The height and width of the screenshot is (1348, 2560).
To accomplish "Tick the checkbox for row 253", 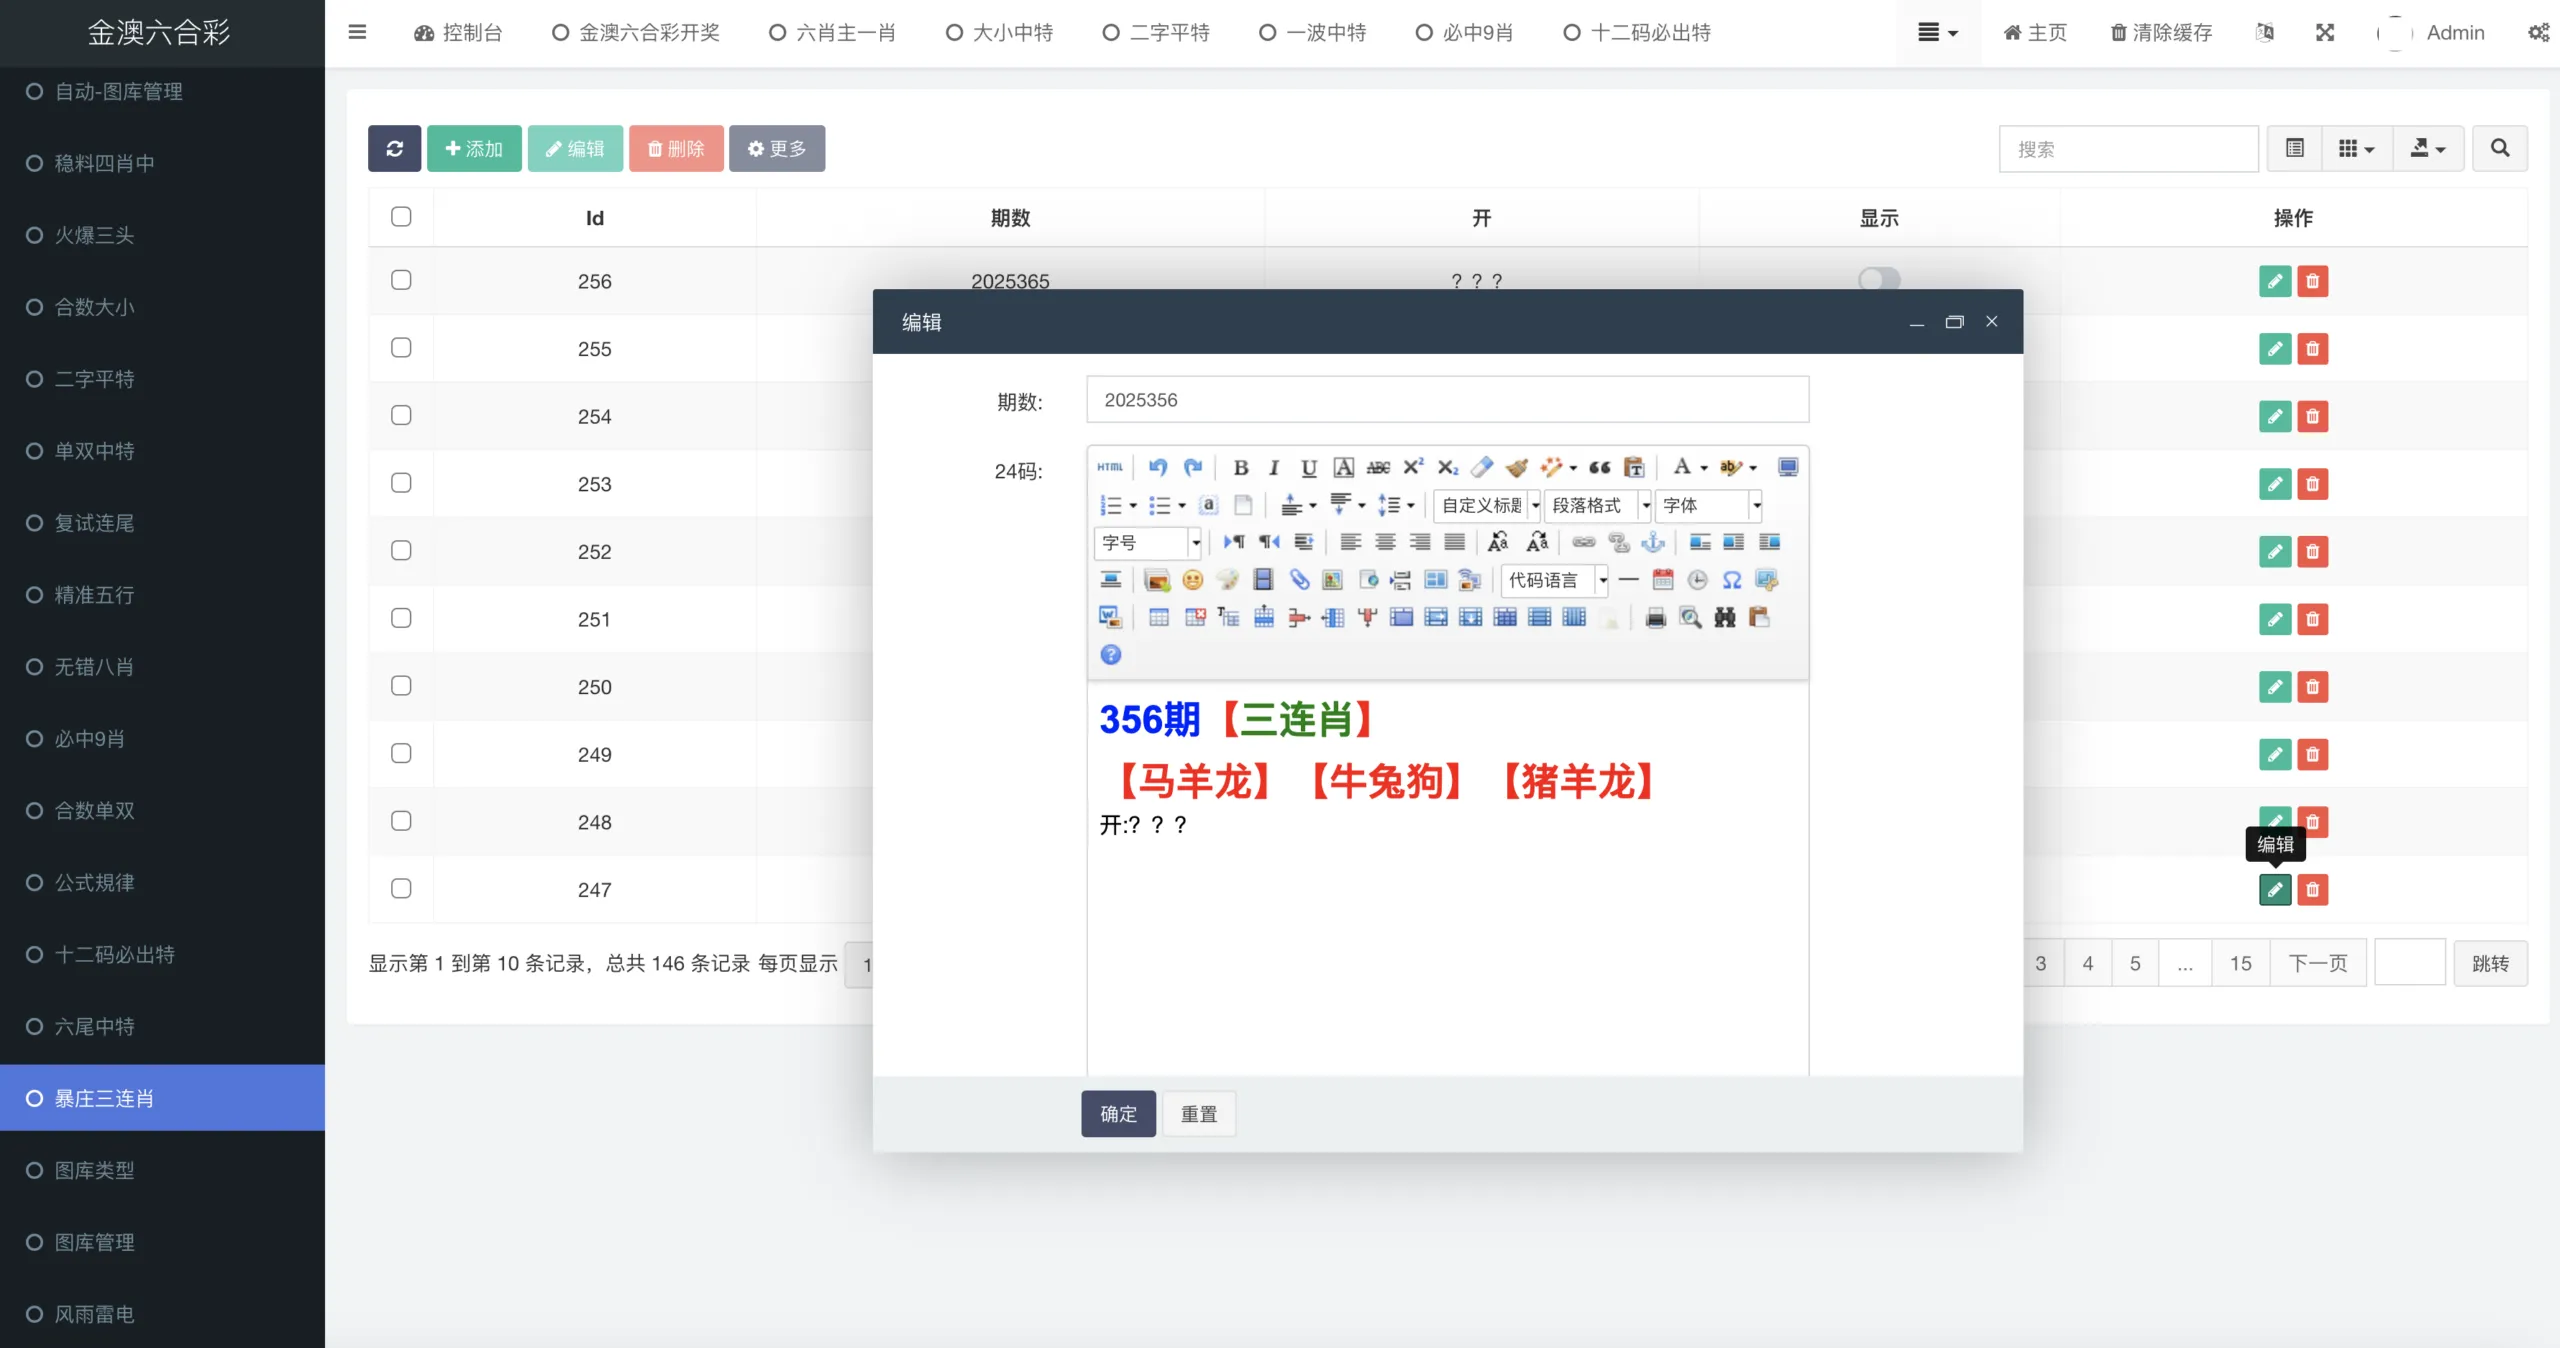I will tap(401, 483).
